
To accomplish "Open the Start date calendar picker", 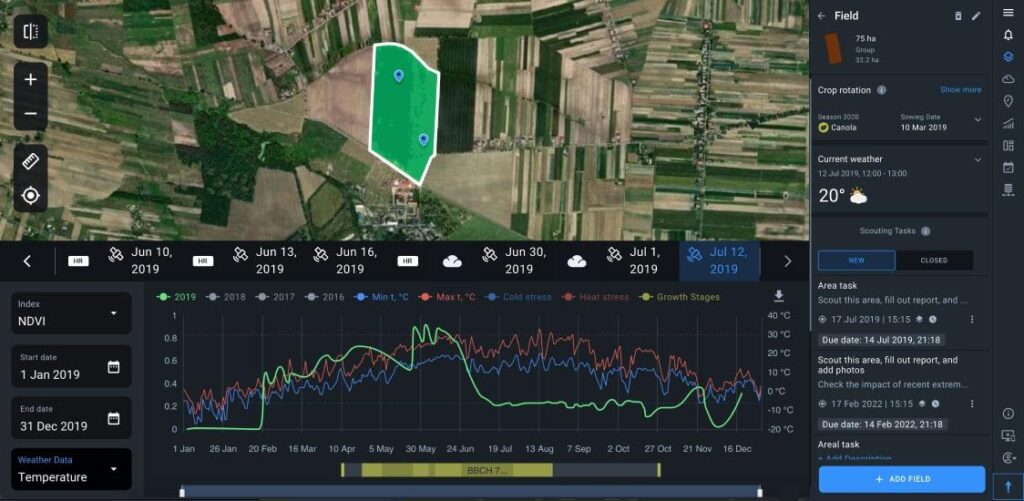I will coord(114,367).
